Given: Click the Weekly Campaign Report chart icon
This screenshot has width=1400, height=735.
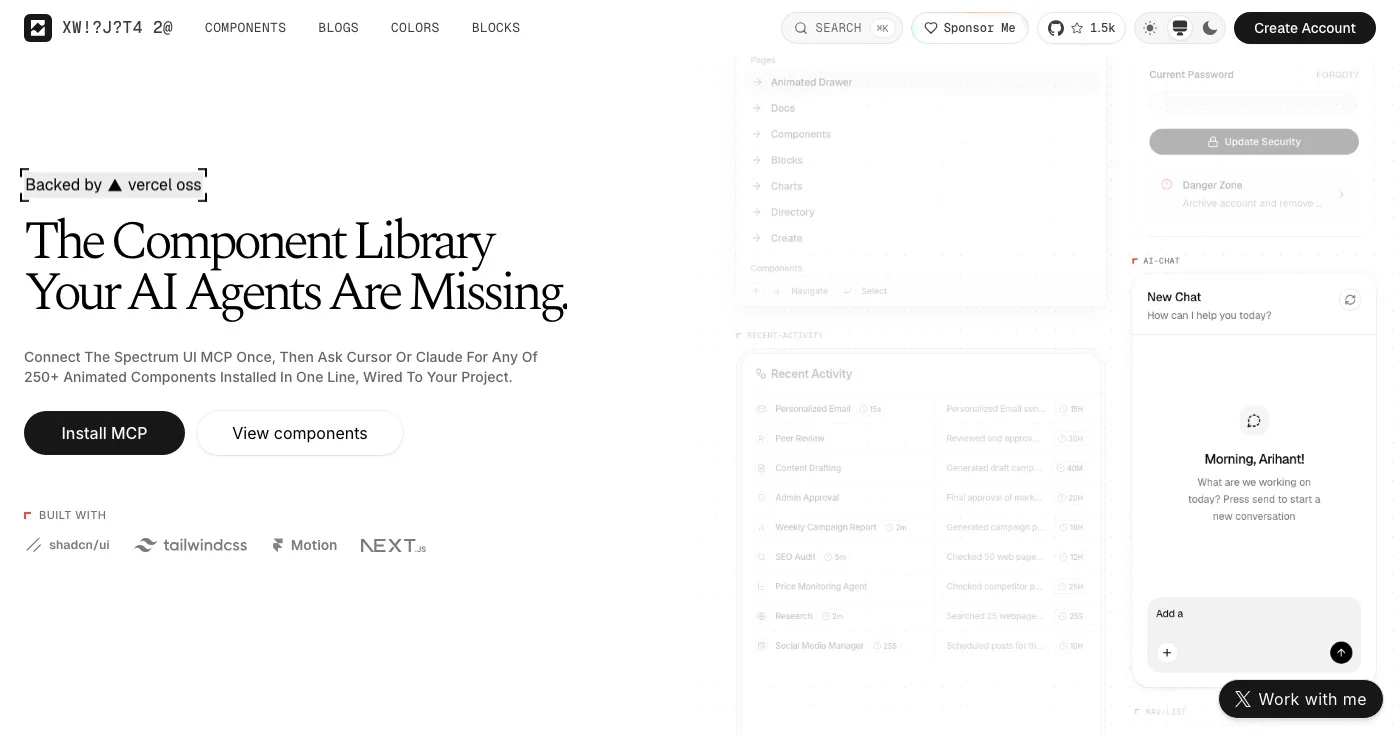Looking at the screenshot, I should click(x=762, y=527).
